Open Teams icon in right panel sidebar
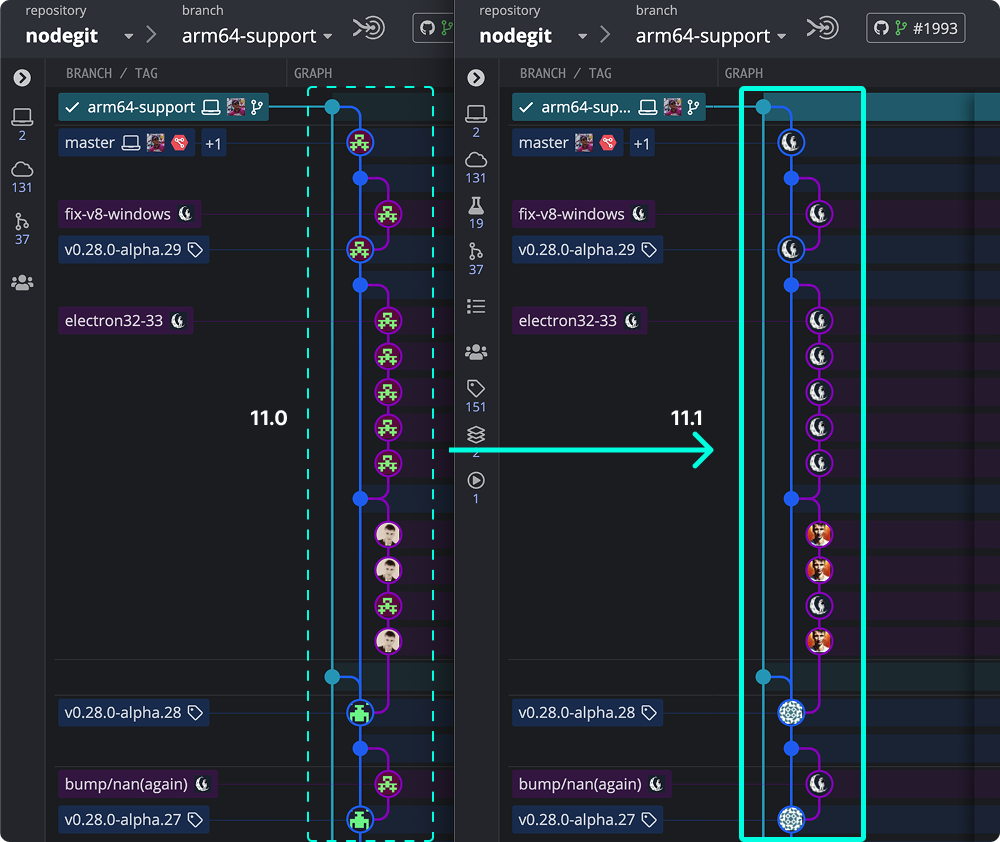The width and height of the screenshot is (1000, 842). [476, 352]
